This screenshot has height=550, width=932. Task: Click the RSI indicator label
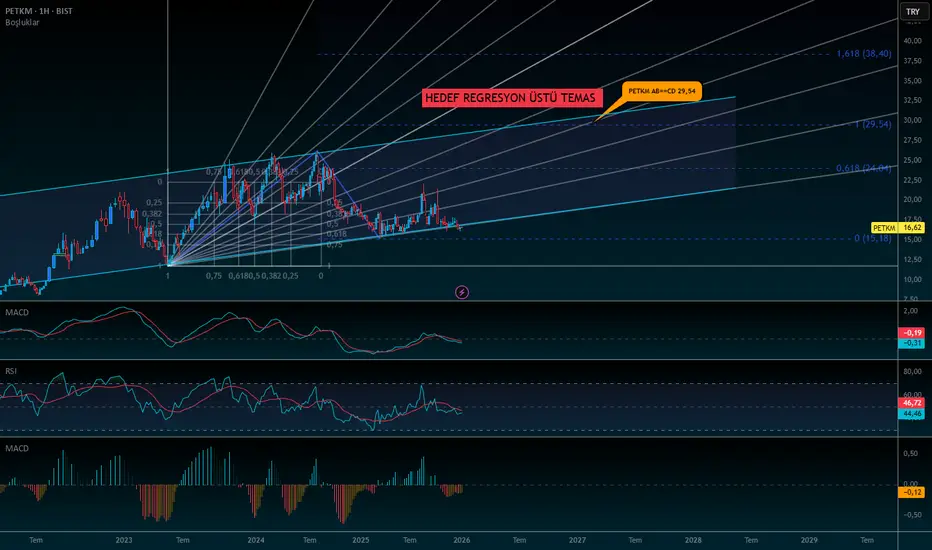(11, 371)
